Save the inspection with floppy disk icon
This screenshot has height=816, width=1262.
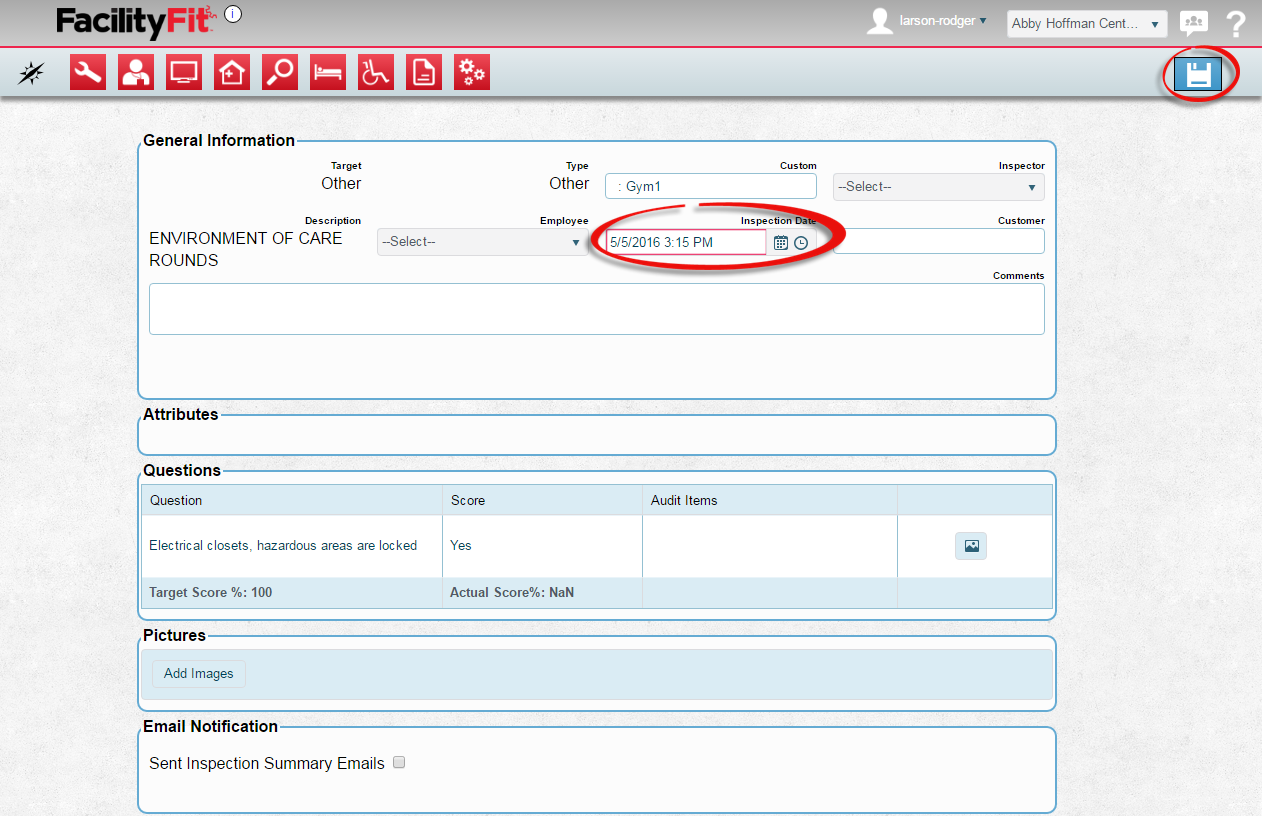tap(1198, 74)
